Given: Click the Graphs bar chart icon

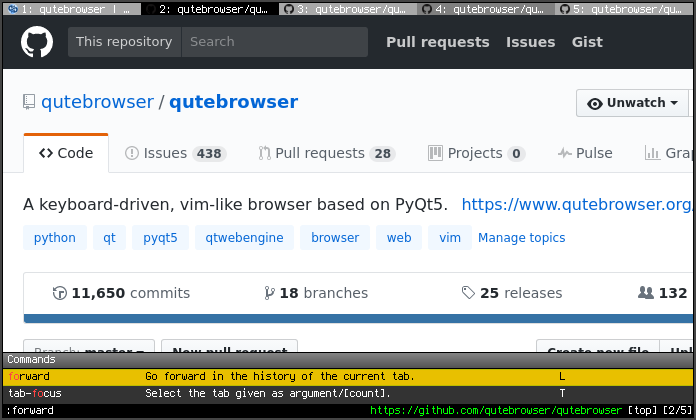Looking at the screenshot, I should click(652, 153).
